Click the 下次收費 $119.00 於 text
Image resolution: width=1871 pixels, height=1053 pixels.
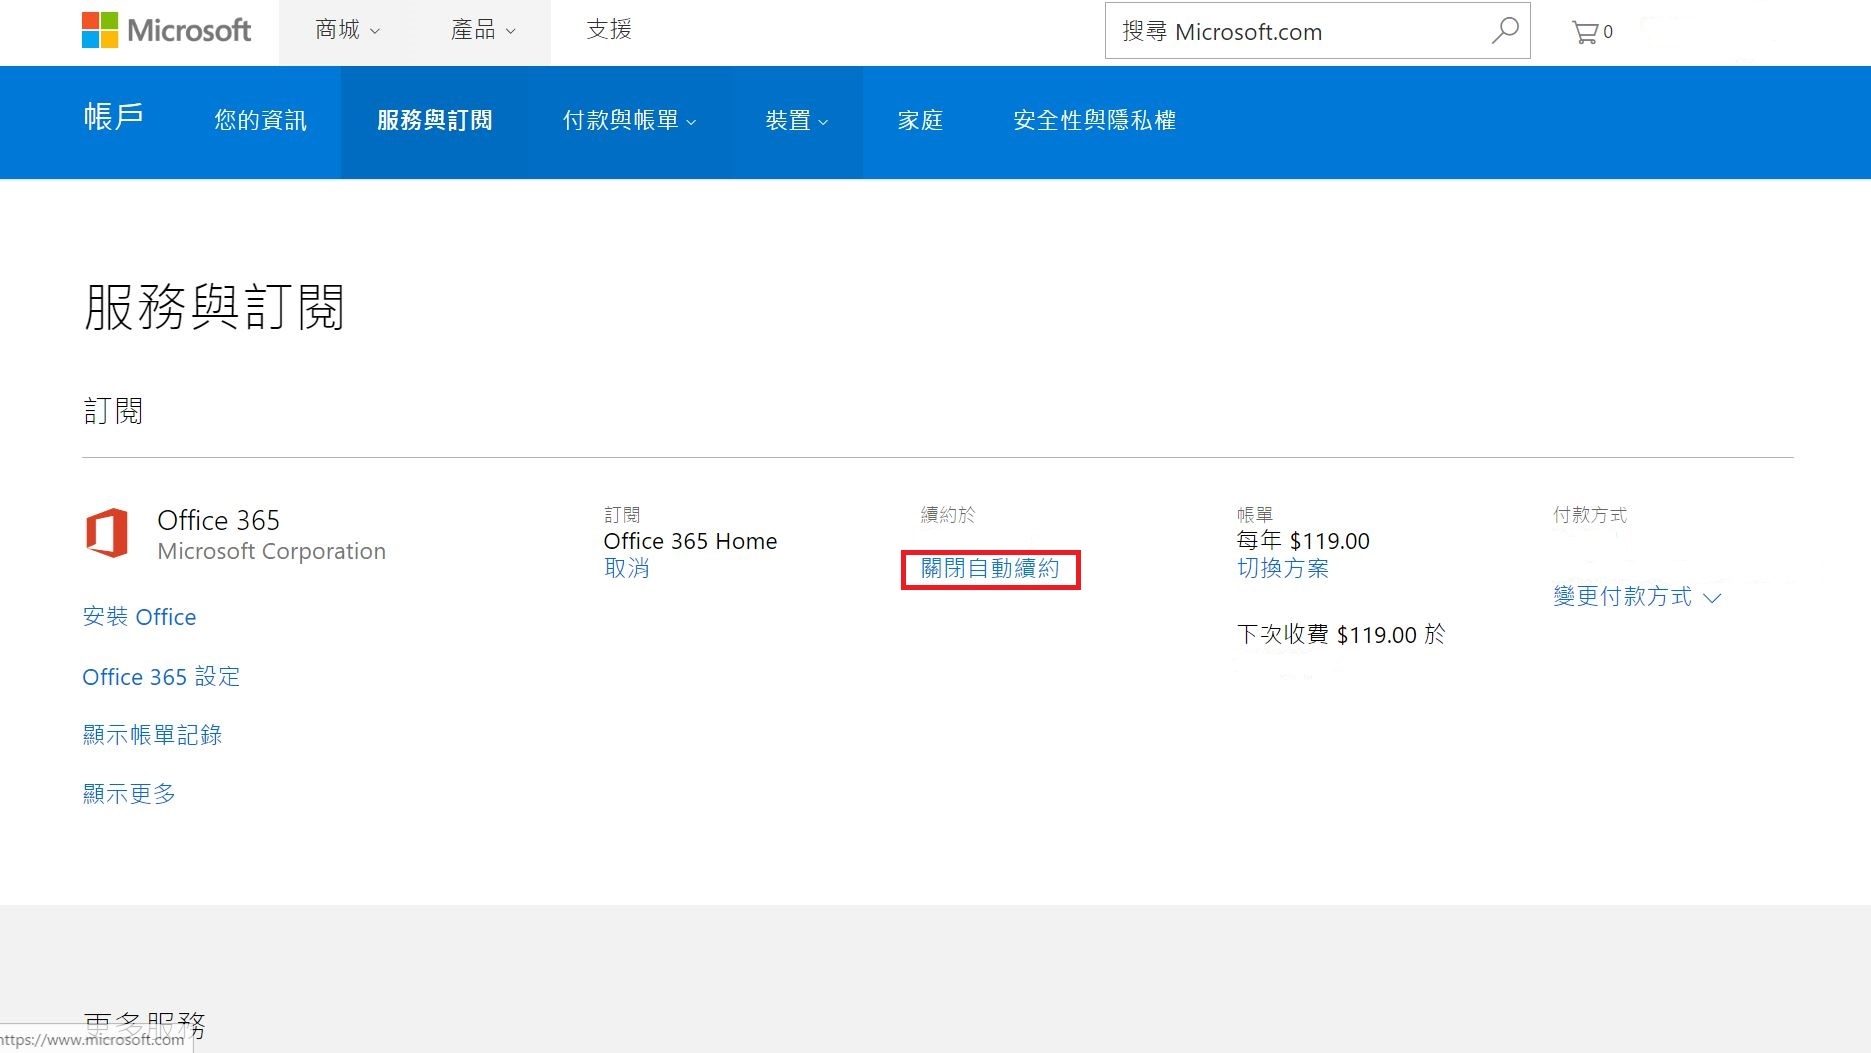pyautogui.click(x=1341, y=634)
